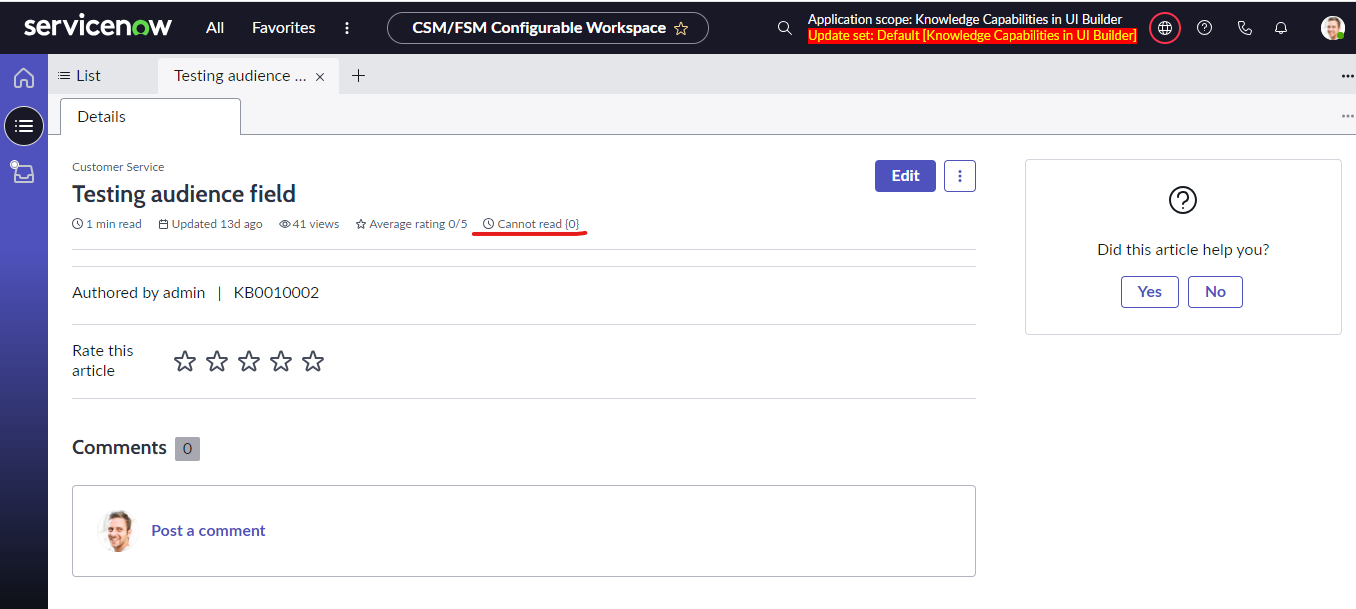Open the All menu
1356x609 pixels.
(215, 28)
